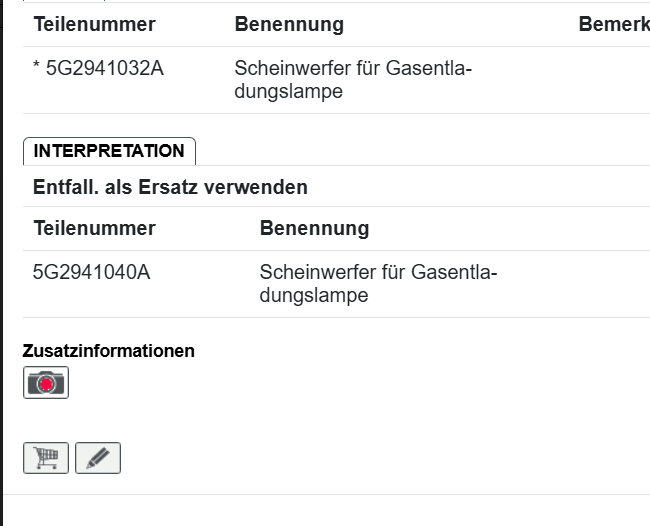Click the Zusatzinformationen label

108,351
